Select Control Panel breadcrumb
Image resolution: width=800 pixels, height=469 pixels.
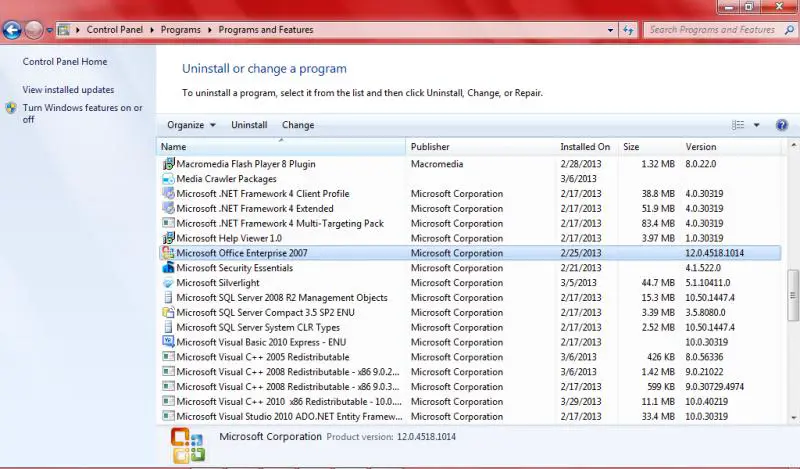click(x=115, y=30)
